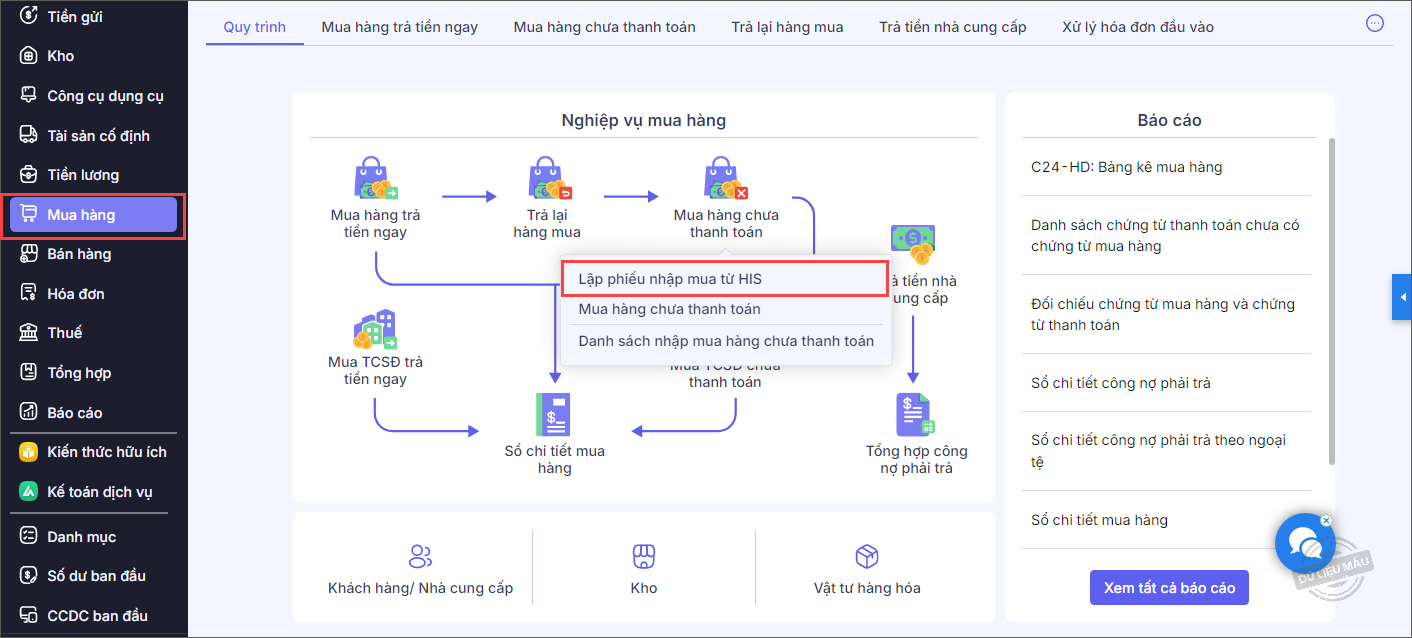This screenshot has height=638, width=1412.
Task: Open Mua hàng chưa thanh toán bag icon
Action: point(726,179)
